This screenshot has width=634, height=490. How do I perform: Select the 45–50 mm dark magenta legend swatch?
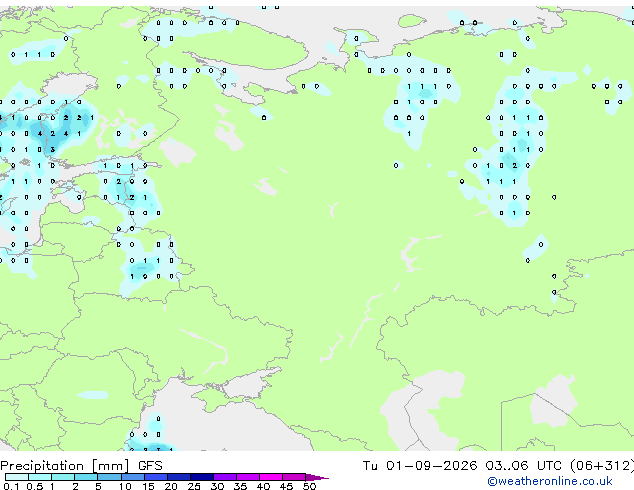(294, 477)
